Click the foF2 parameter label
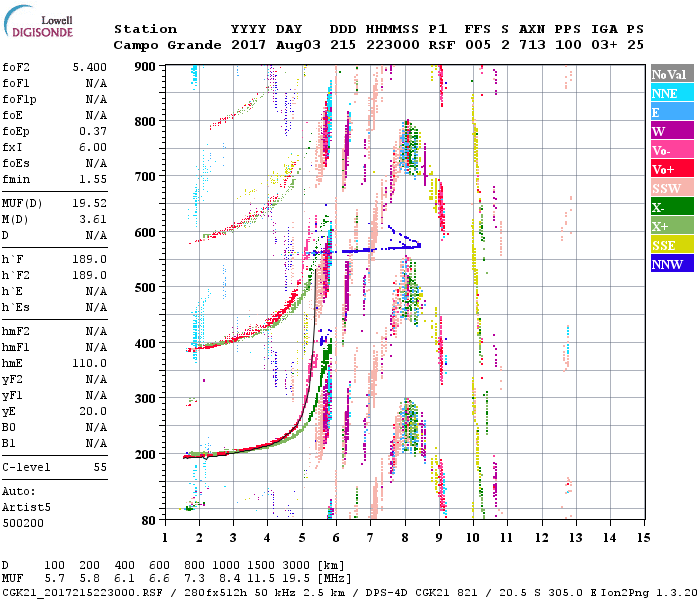700x600 pixels. [x=16, y=67]
